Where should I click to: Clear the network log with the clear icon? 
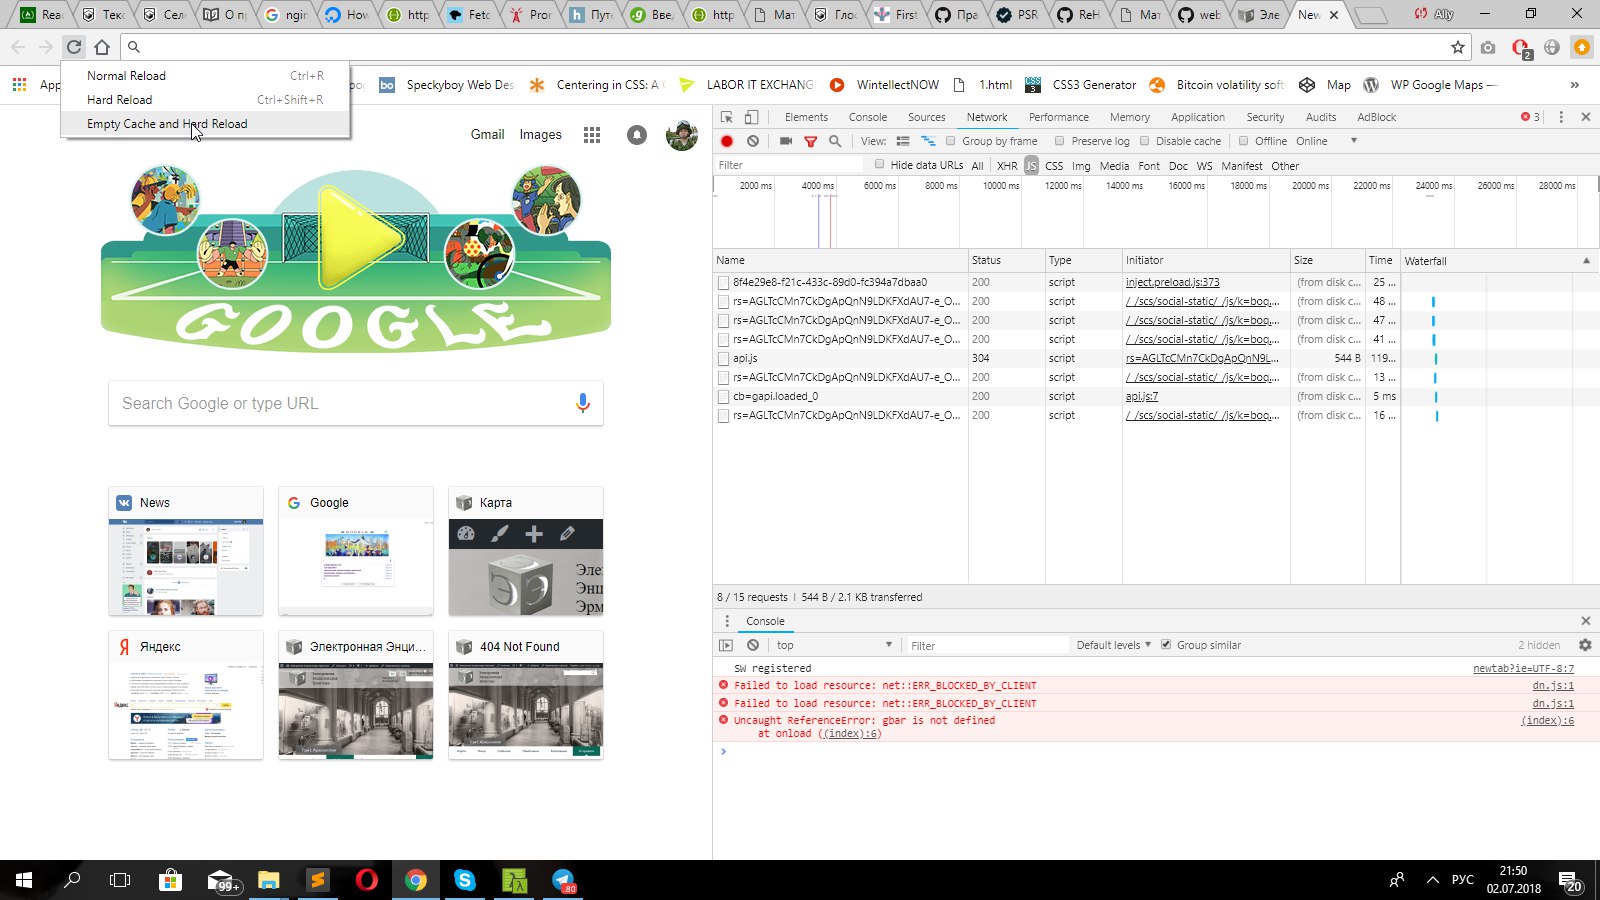(753, 141)
